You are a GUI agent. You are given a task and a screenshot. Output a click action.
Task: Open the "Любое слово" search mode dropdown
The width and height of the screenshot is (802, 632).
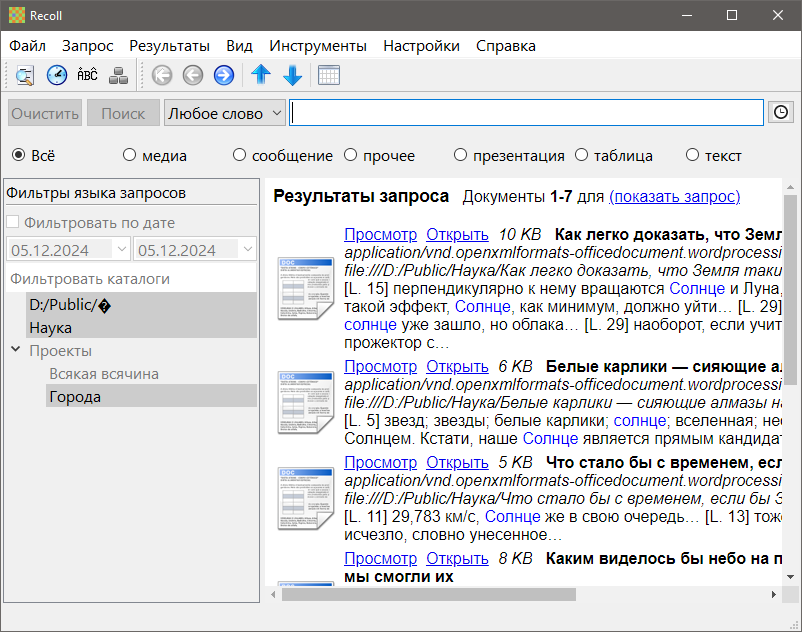click(x=224, y=113)
